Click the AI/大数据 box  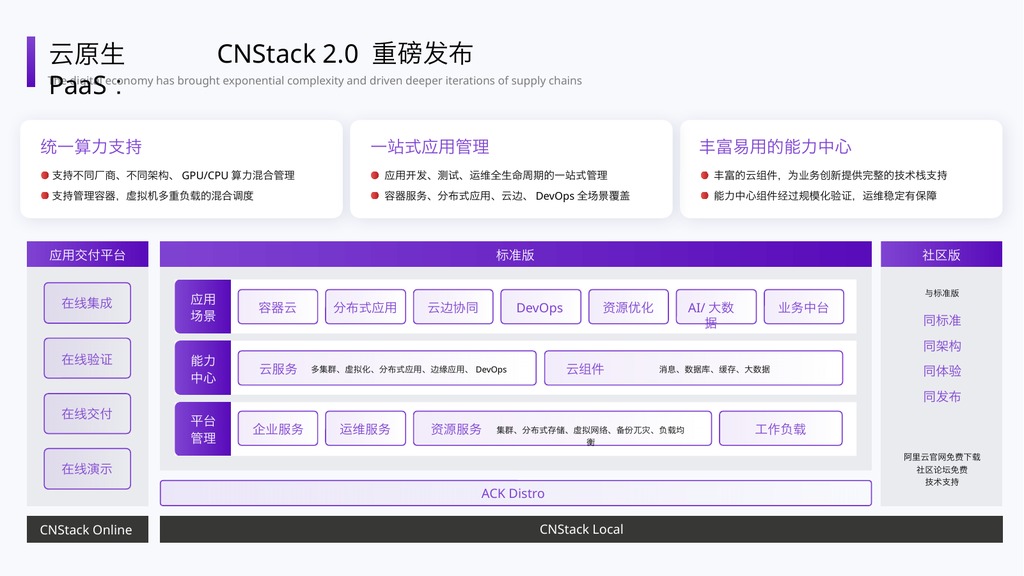tap(716, 307)
